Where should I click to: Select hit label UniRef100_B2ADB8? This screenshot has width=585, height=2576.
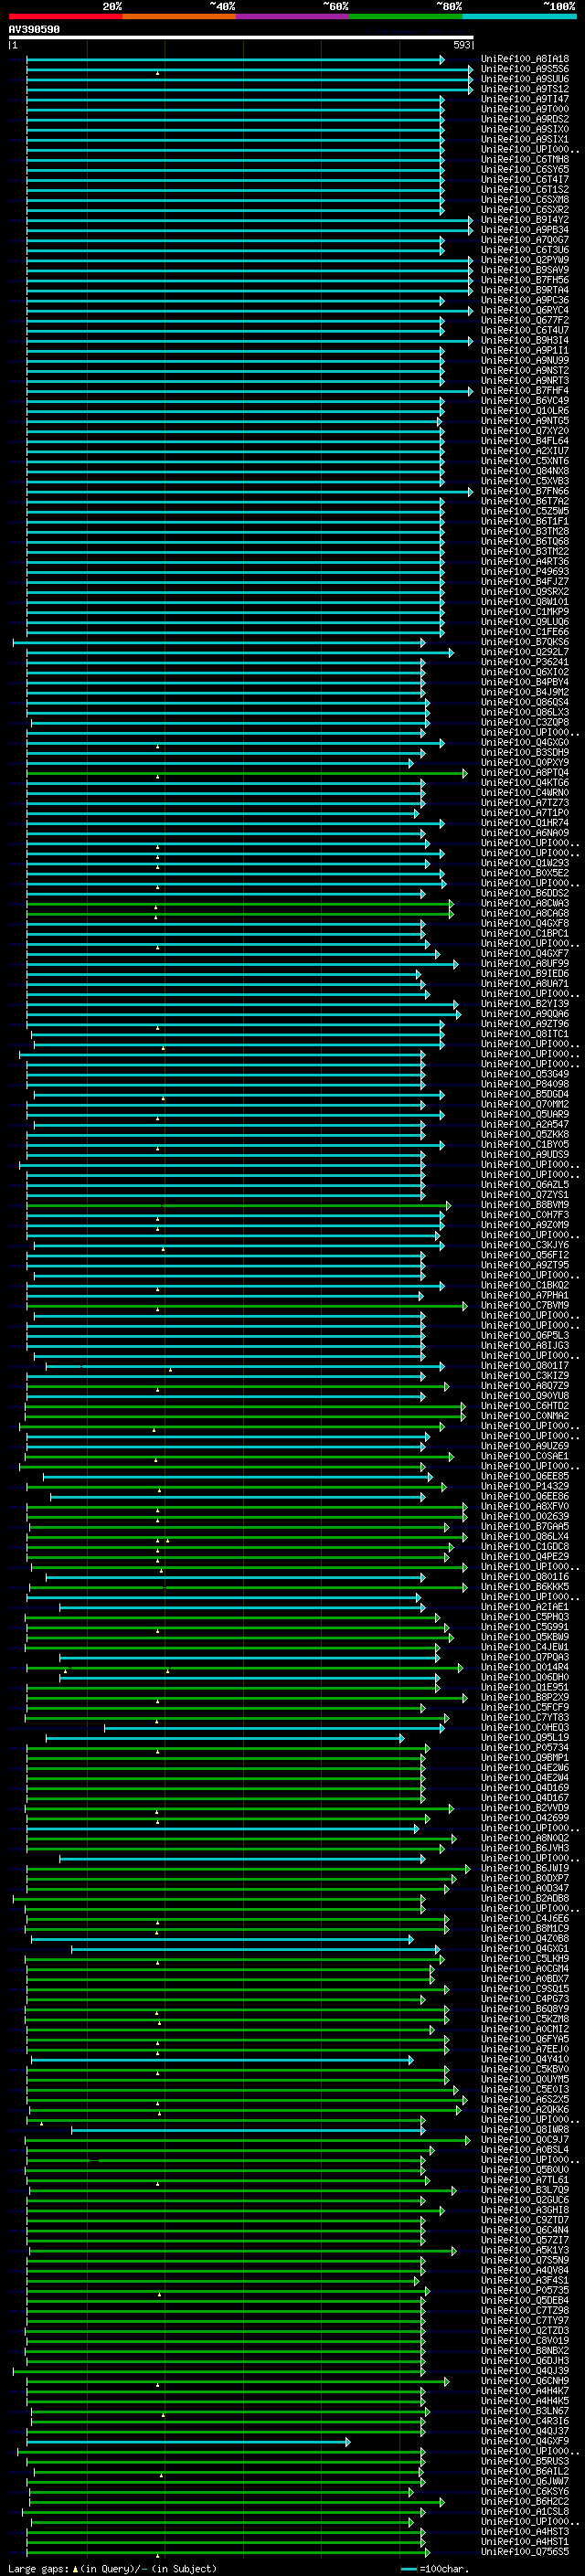(x=525, y=1898)
